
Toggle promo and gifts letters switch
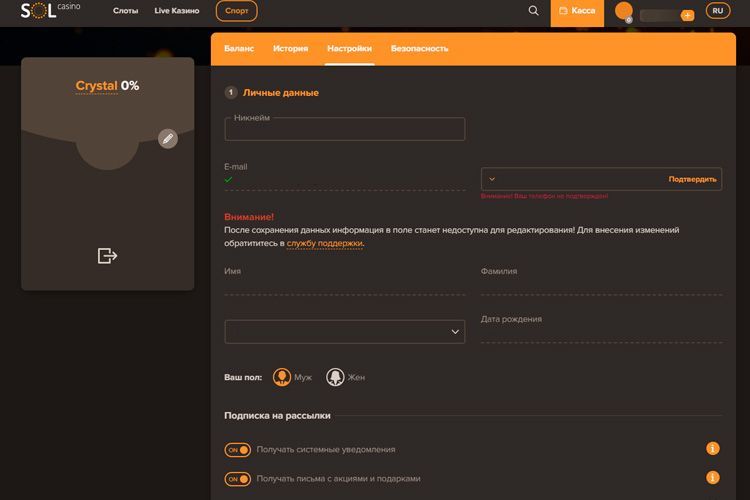tap(238, 479)
